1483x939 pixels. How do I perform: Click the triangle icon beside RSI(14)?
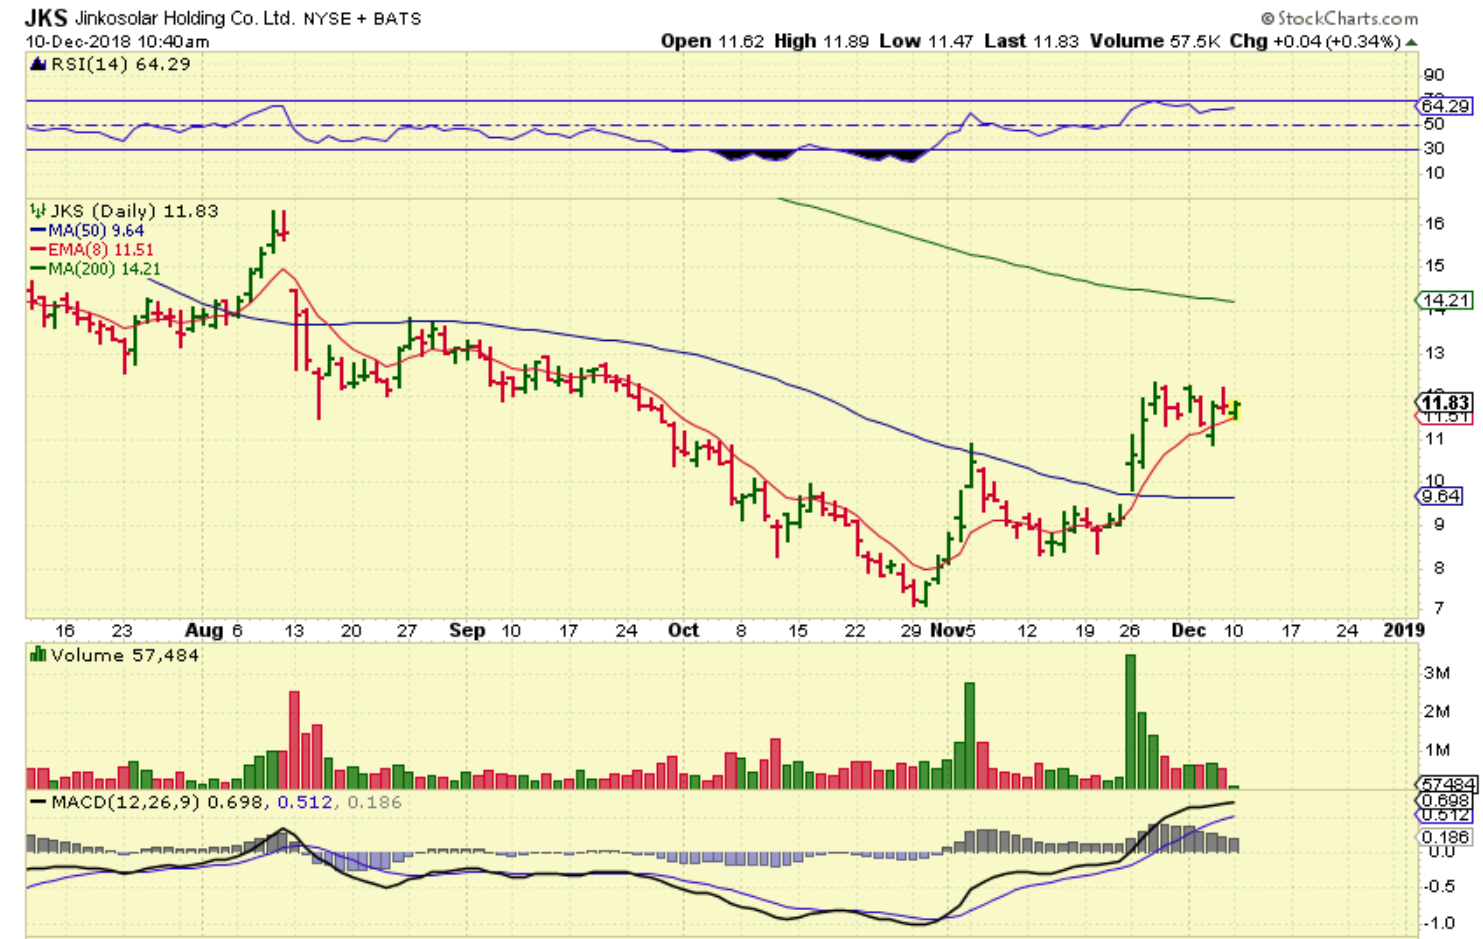[x=38, y=64]
